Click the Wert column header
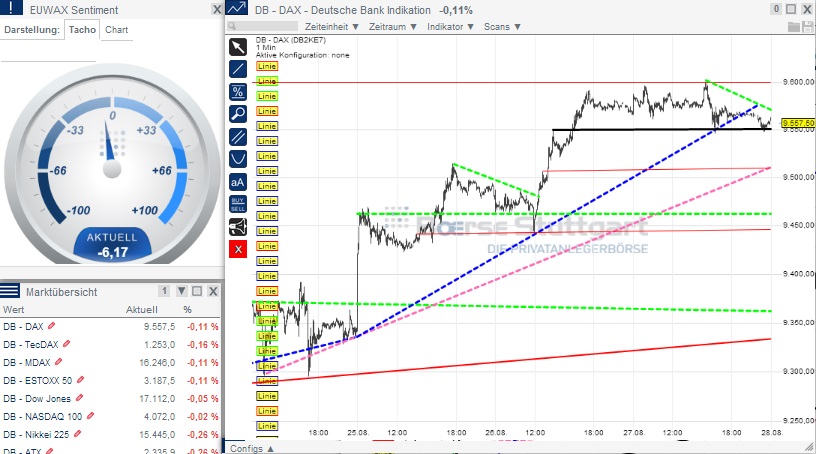Viewport: 816px width, 454px height. [x=14, y=310]
